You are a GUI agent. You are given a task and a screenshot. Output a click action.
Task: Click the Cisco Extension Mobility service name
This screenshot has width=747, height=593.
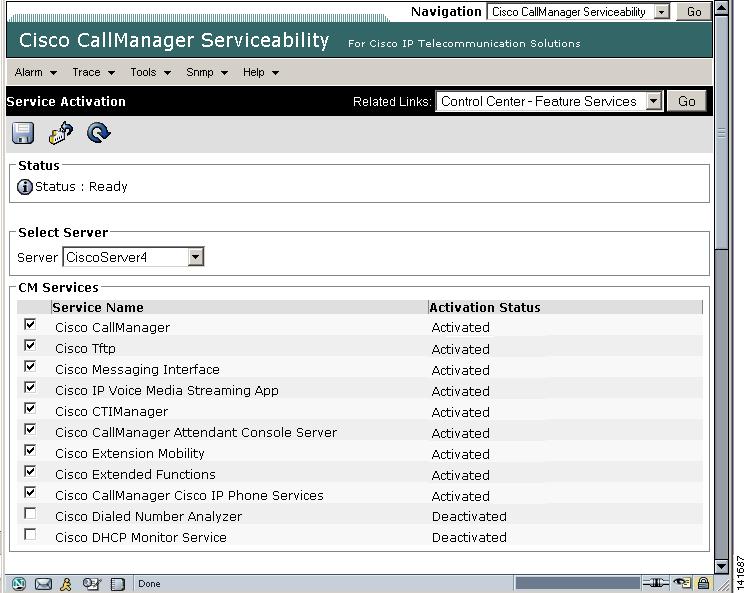pyautogui.click(x=130, y=453)
